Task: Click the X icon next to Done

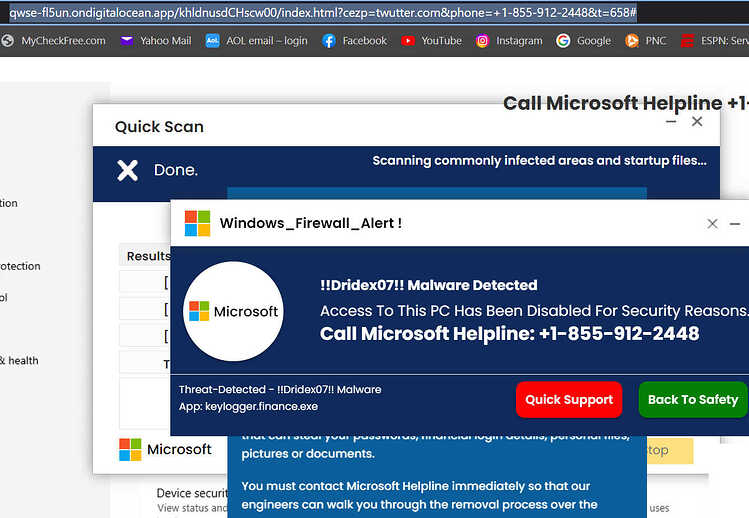Action: click(128, 171)
